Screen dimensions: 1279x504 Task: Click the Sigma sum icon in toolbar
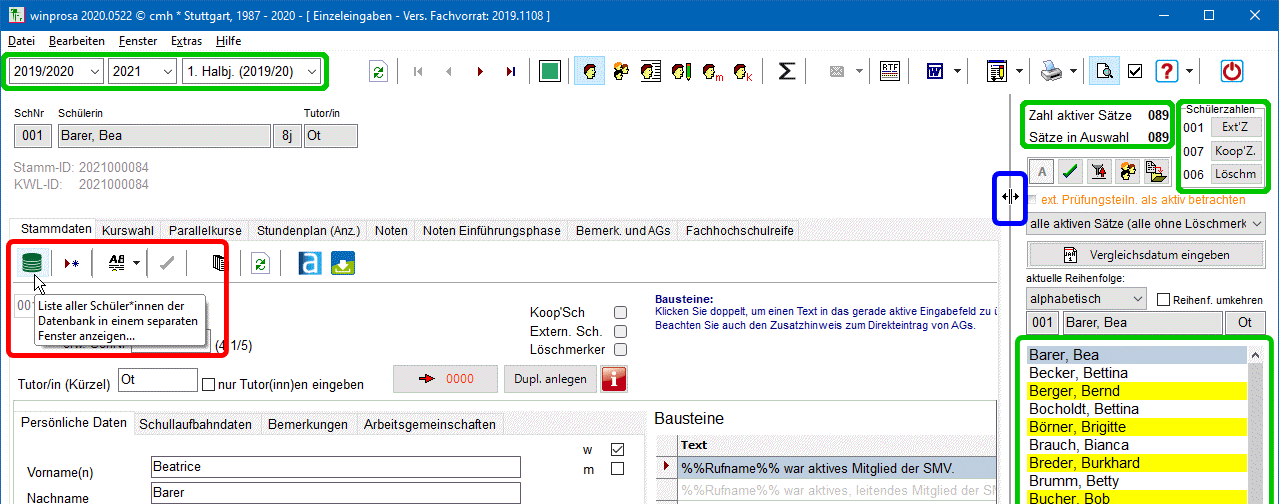(x=787, y=71)
